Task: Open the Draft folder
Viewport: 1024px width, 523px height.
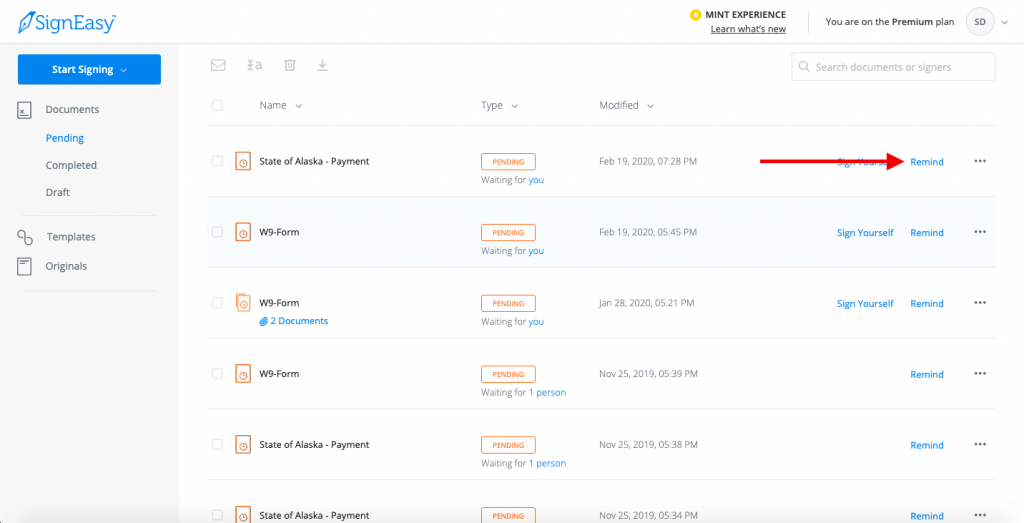Action: click(x=57, y=193)
